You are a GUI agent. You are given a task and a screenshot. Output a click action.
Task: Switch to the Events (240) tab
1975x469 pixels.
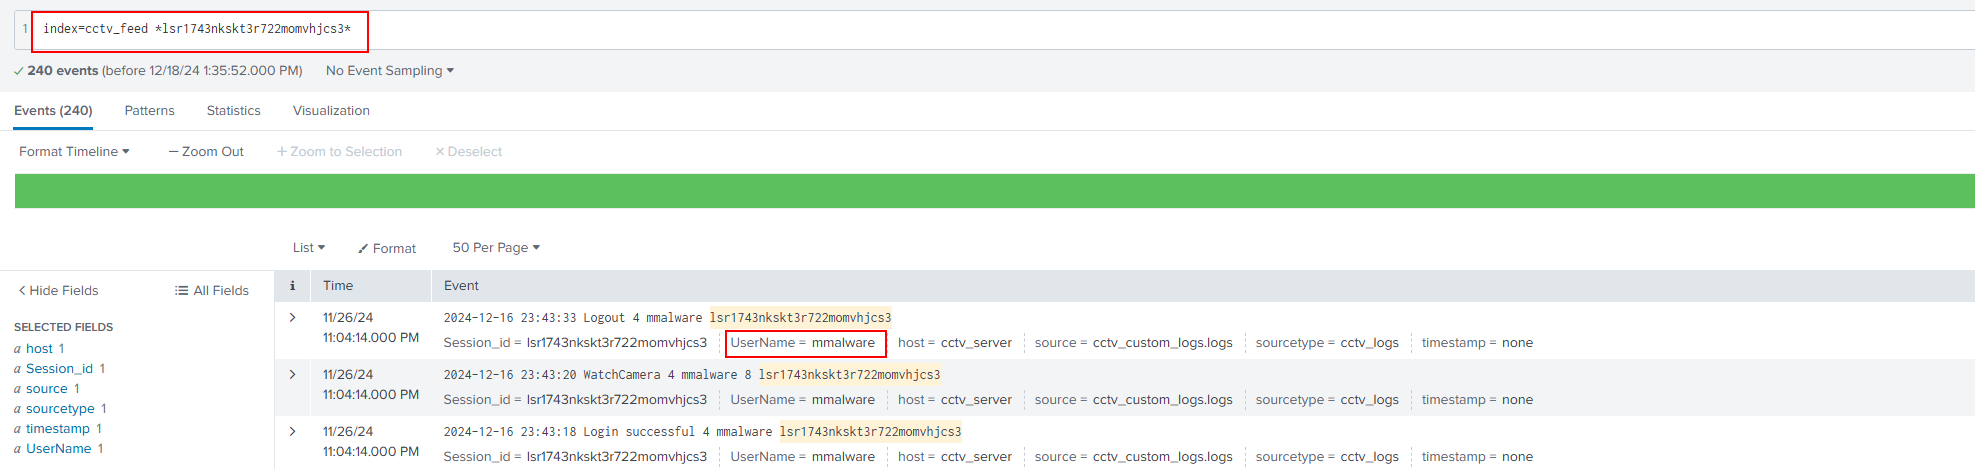point(53,111)
